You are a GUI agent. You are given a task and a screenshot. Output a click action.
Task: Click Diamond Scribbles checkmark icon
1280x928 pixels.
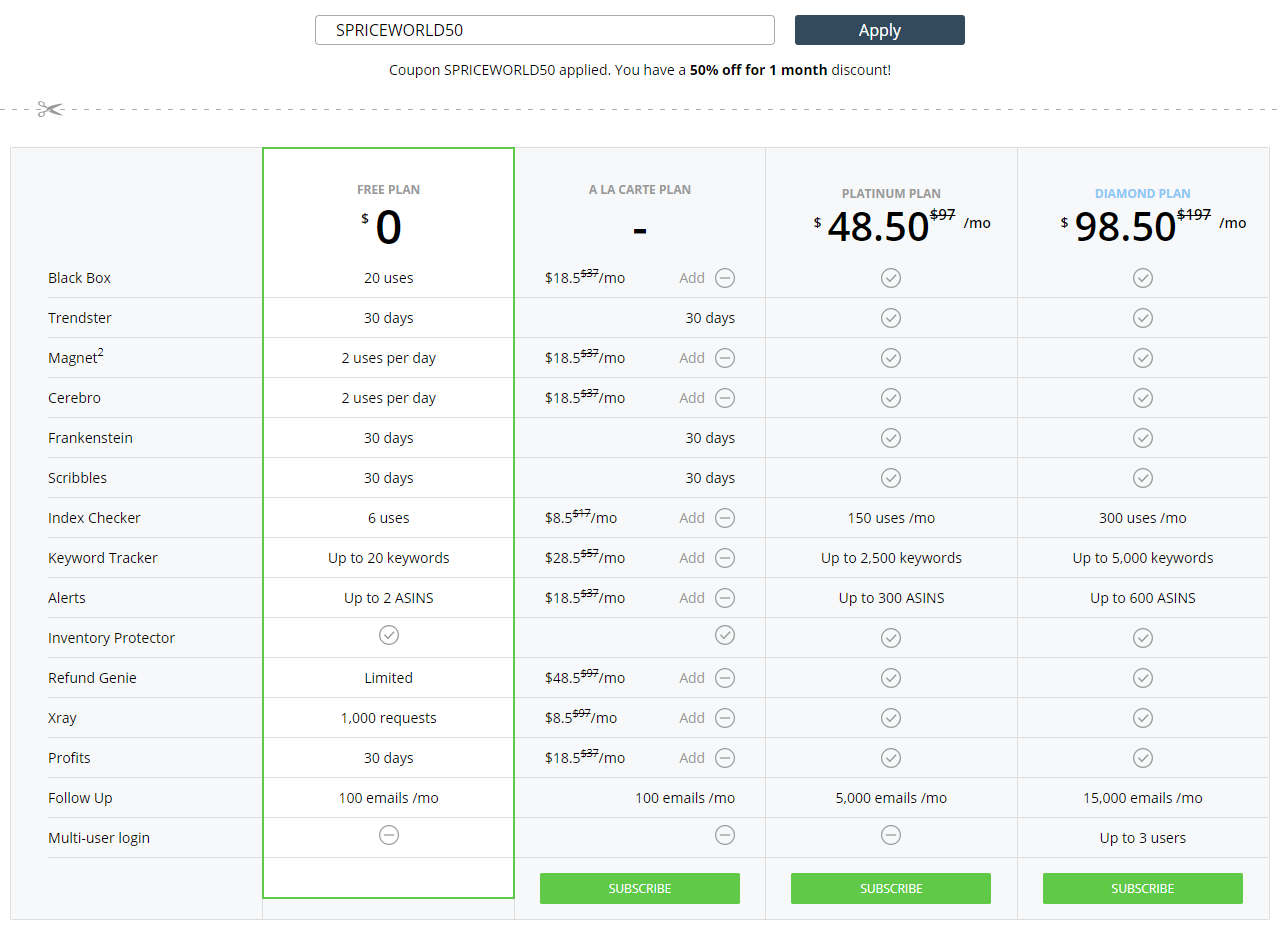(x=1143, y=478)
